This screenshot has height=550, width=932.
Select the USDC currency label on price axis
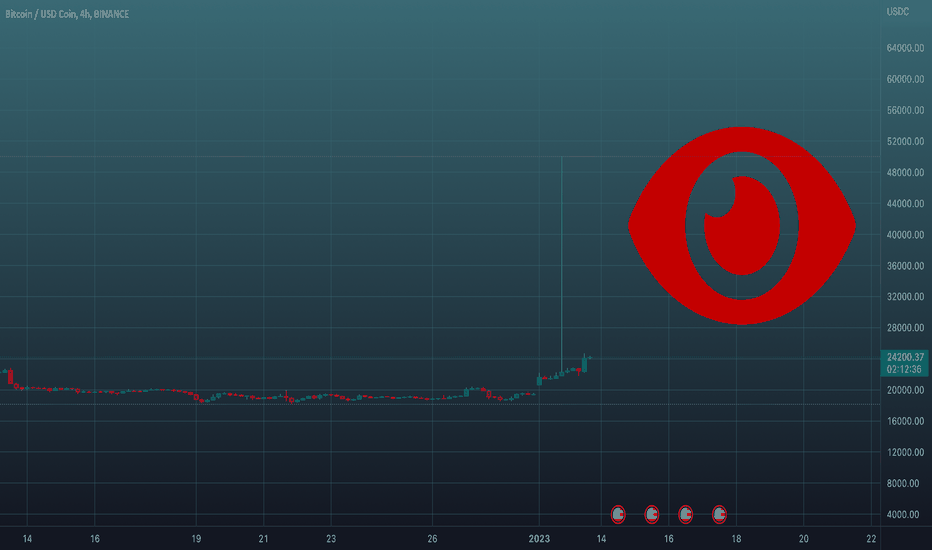coord(898,11)
